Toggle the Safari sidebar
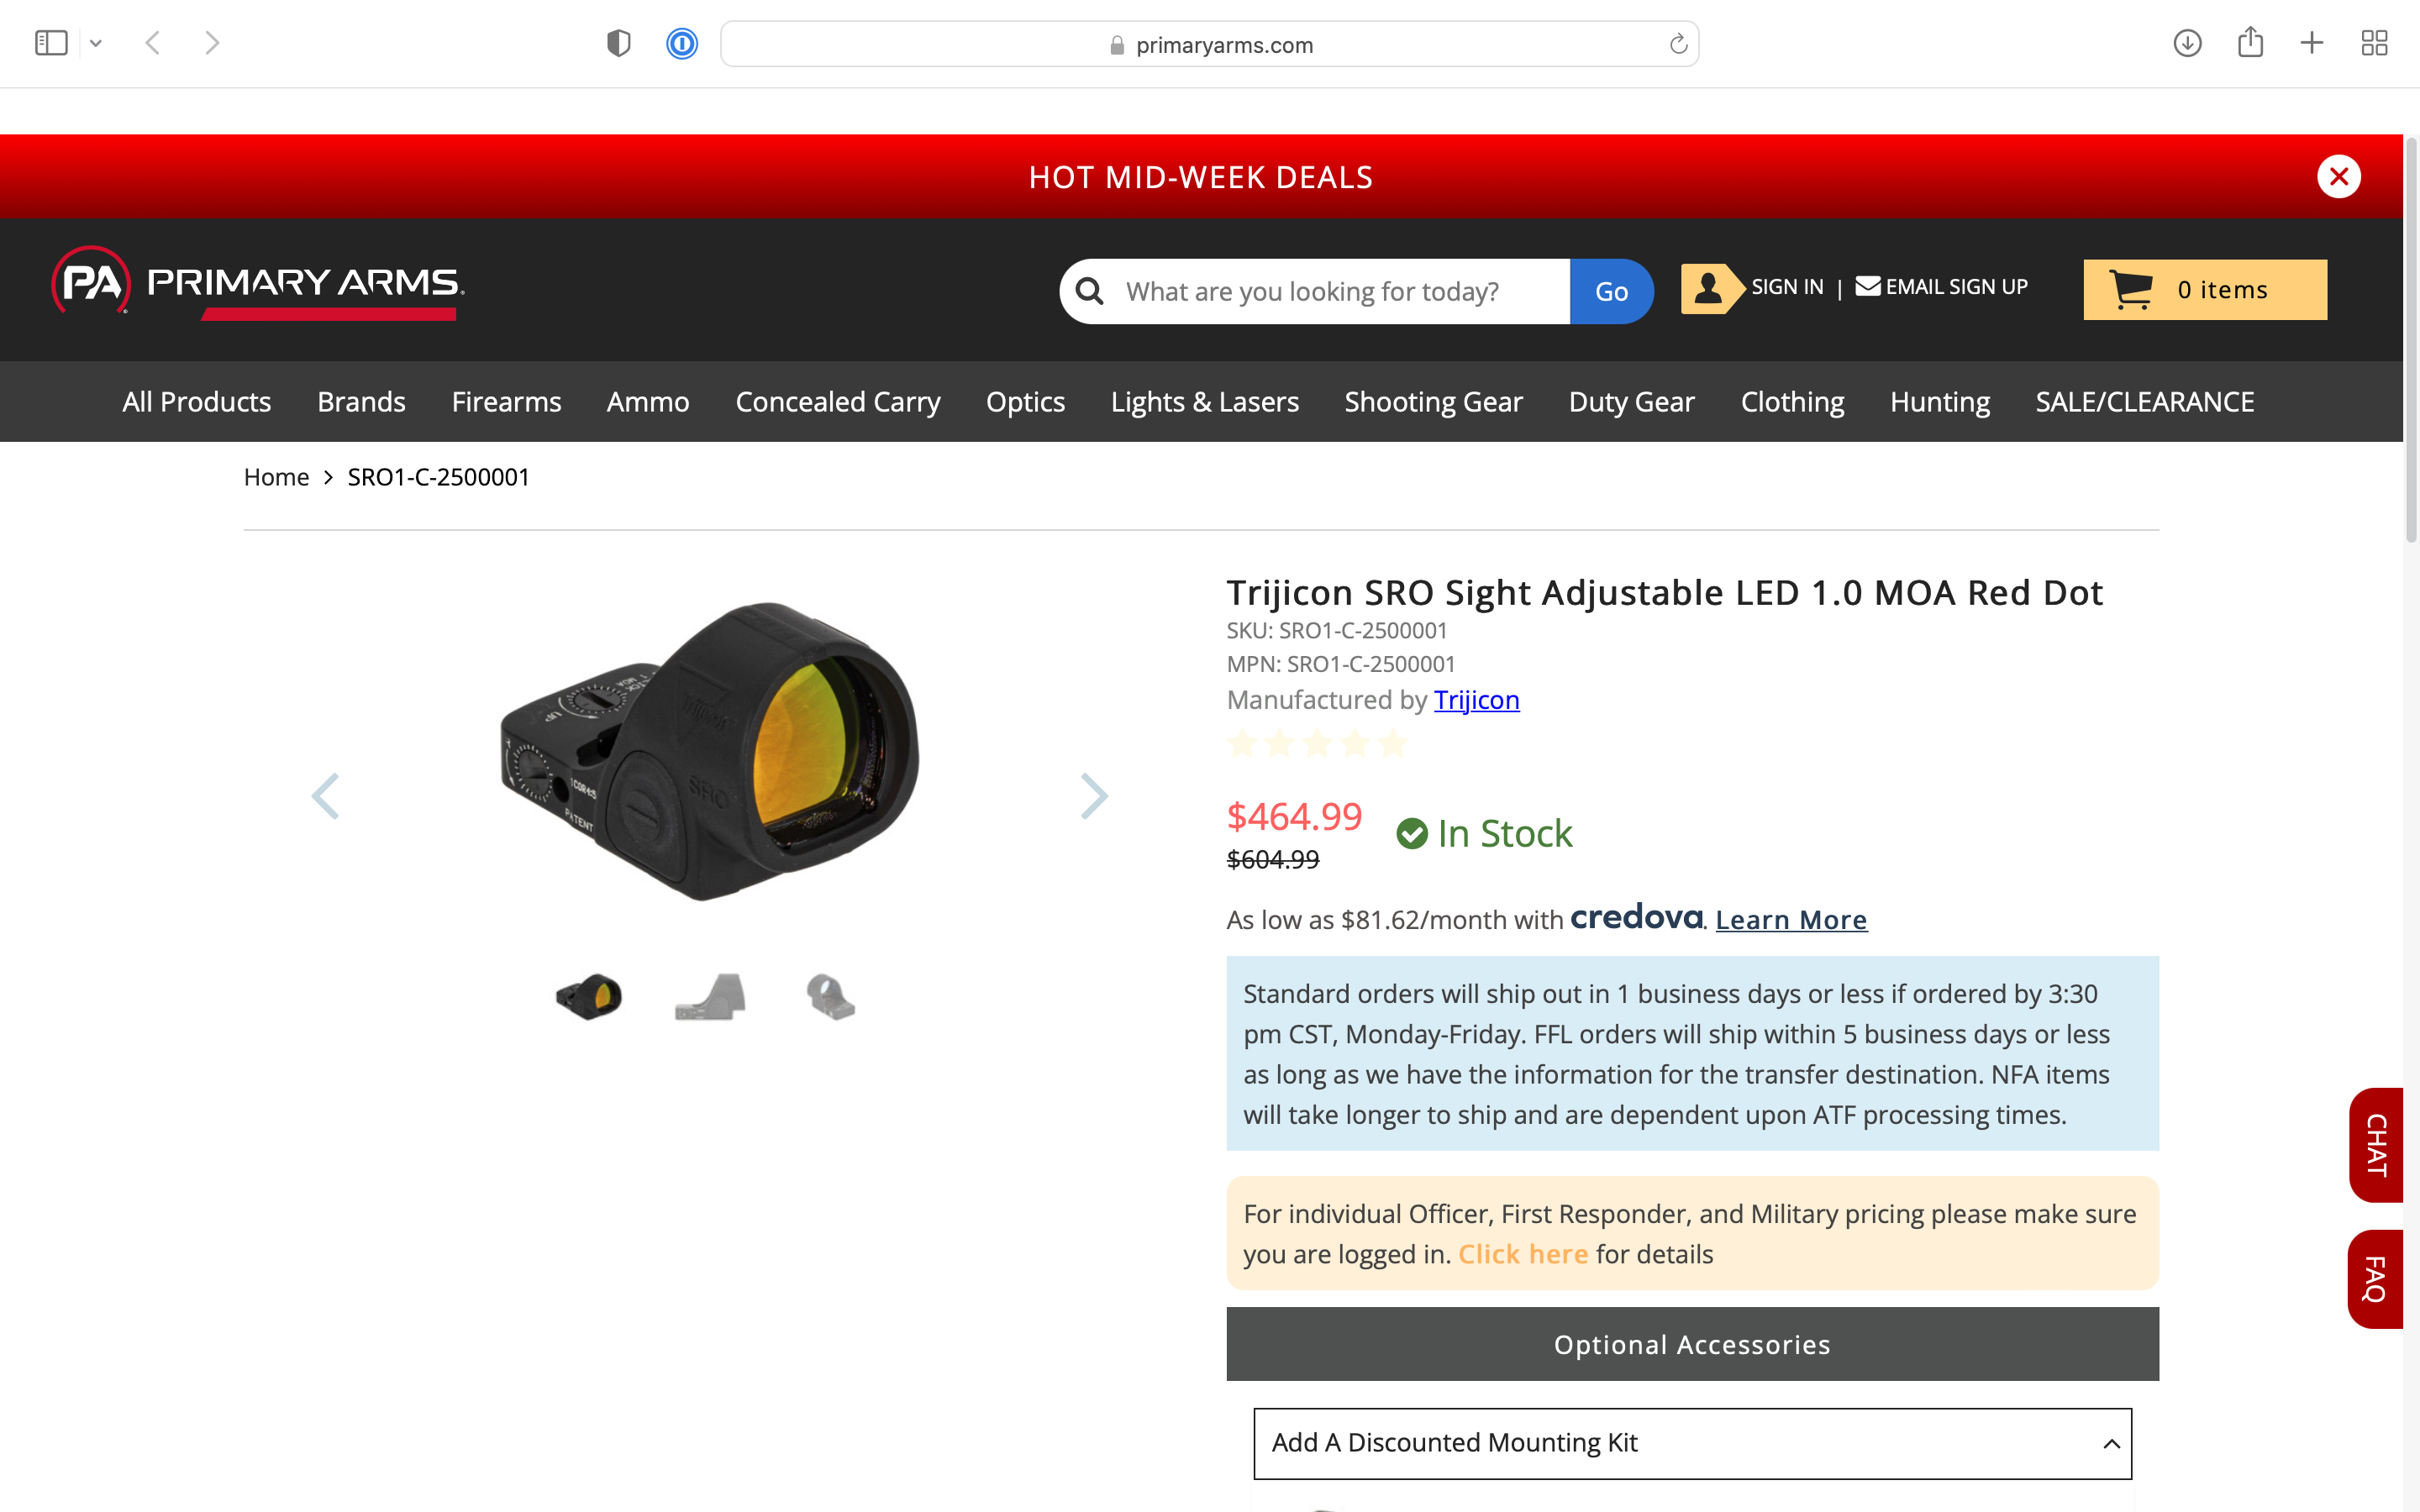Screen dimensions: 2420x1512 51,43
